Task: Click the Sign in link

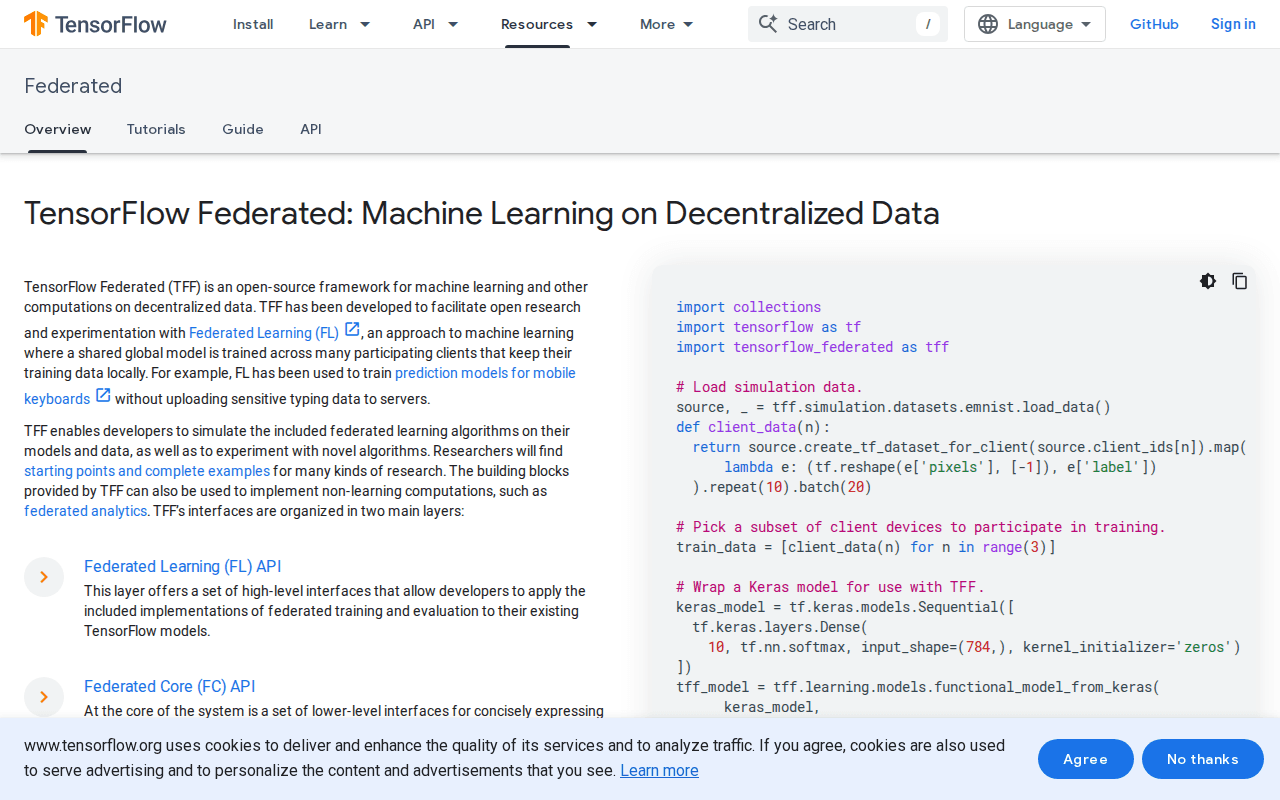Action: [x=1233, y=24]
